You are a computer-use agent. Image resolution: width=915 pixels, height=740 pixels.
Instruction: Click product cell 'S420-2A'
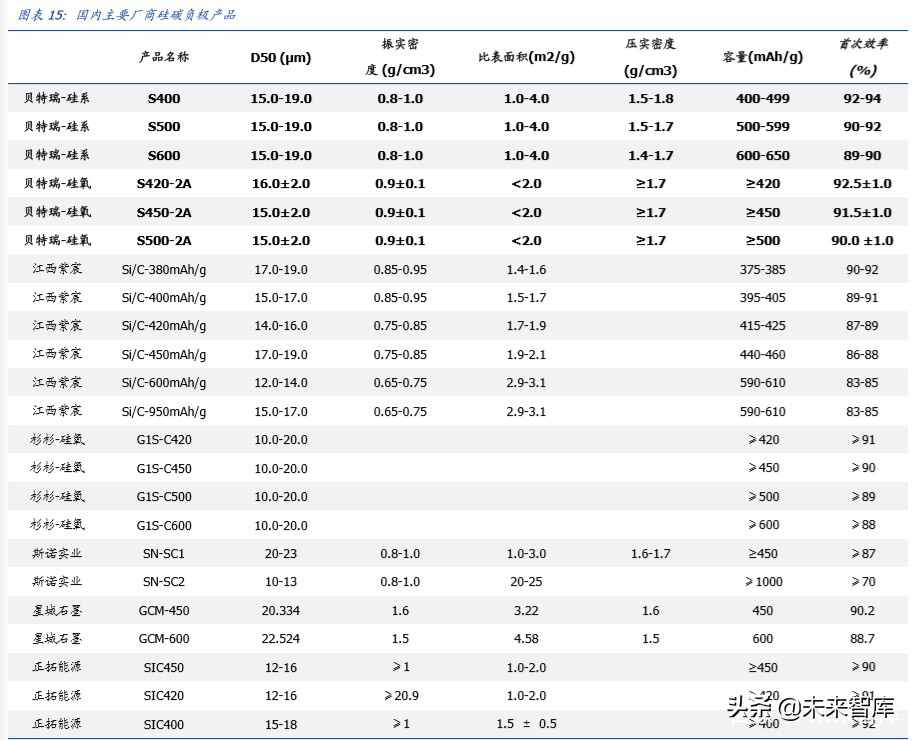(x=164, y=184)
